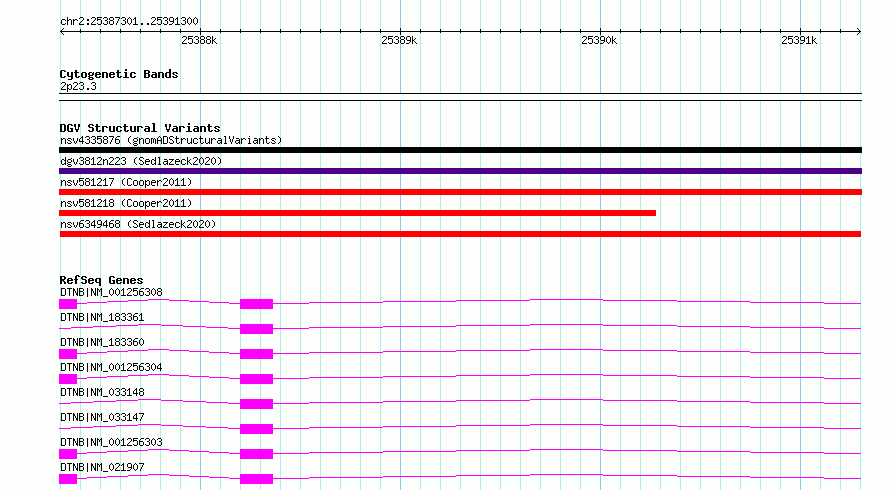Select the 2p23.3 band label
The height and width of the screenshot is (490, 890).
(78, 86)
